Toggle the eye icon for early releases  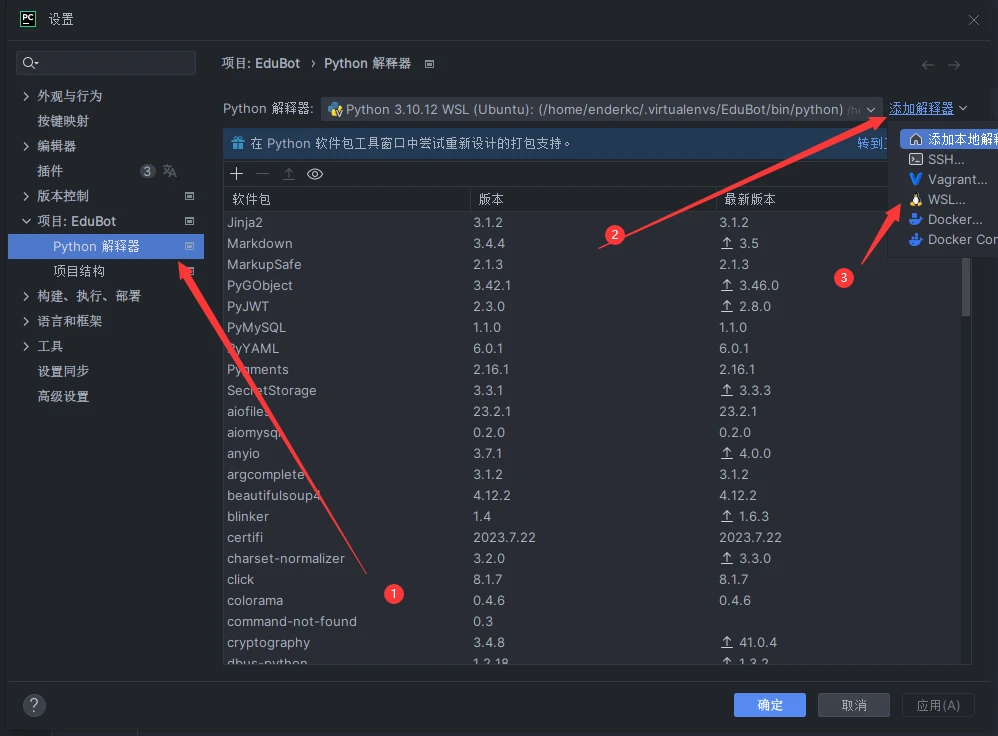[x=315, y=174]
